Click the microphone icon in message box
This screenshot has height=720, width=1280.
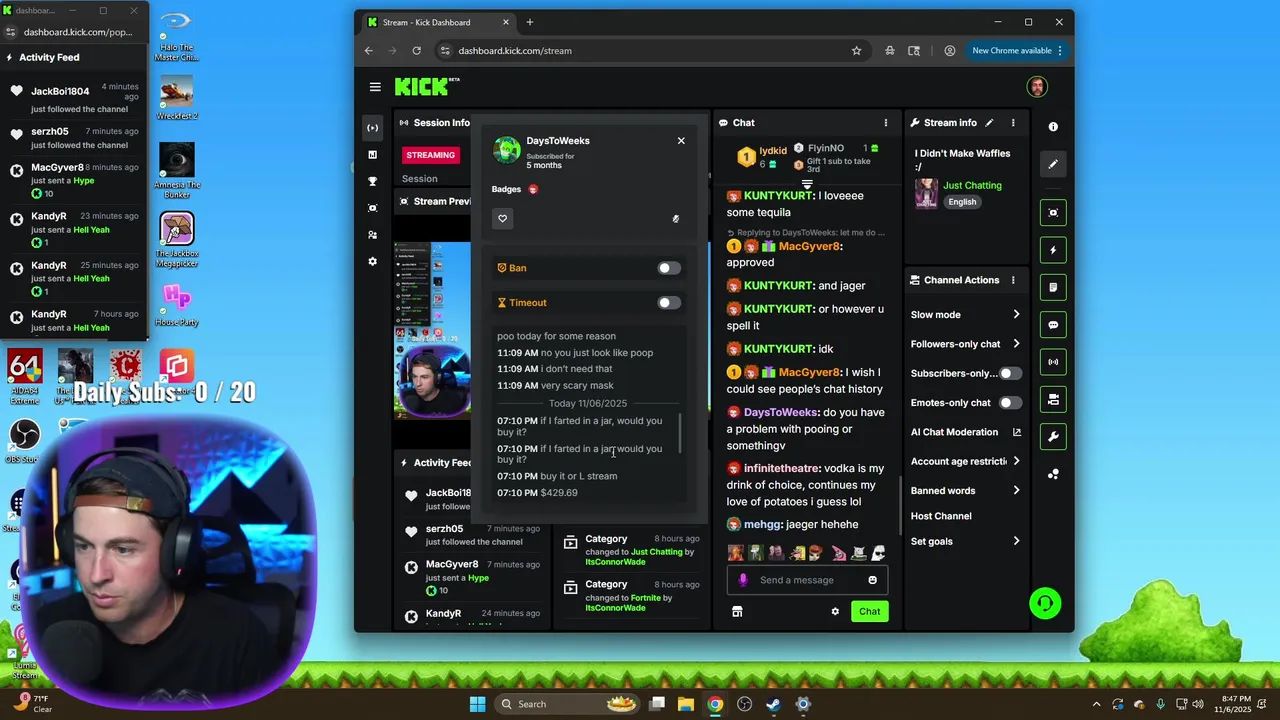pos(742,580)
